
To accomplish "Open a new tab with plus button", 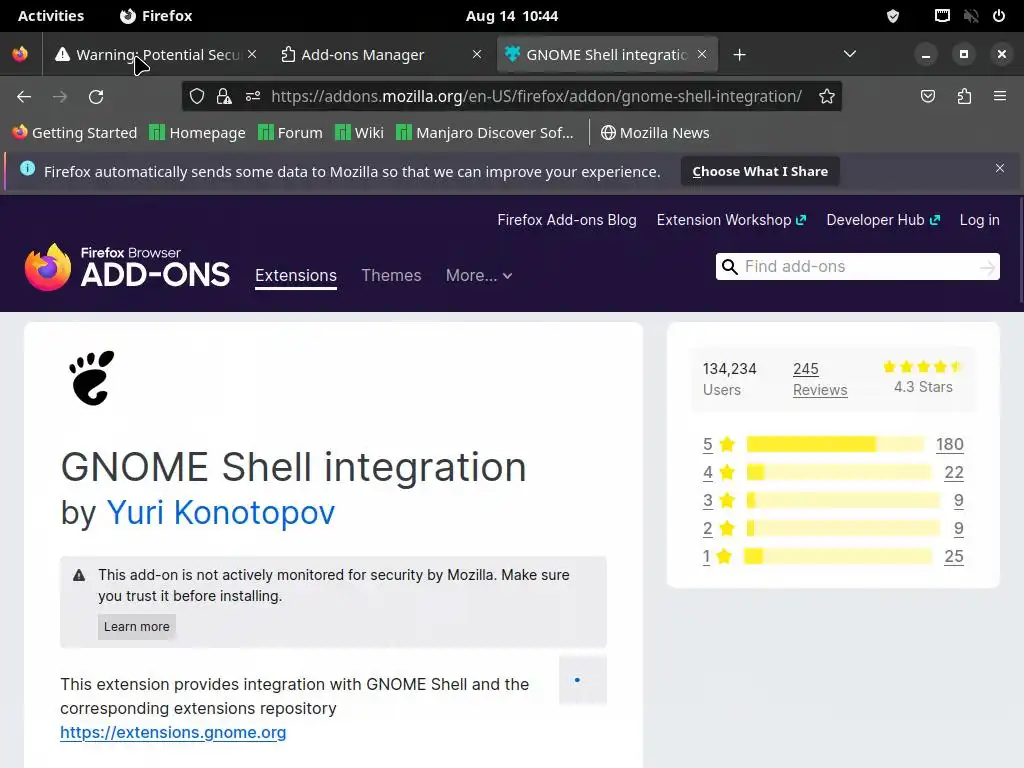I will pyautogui.click(x=739, y=55).
